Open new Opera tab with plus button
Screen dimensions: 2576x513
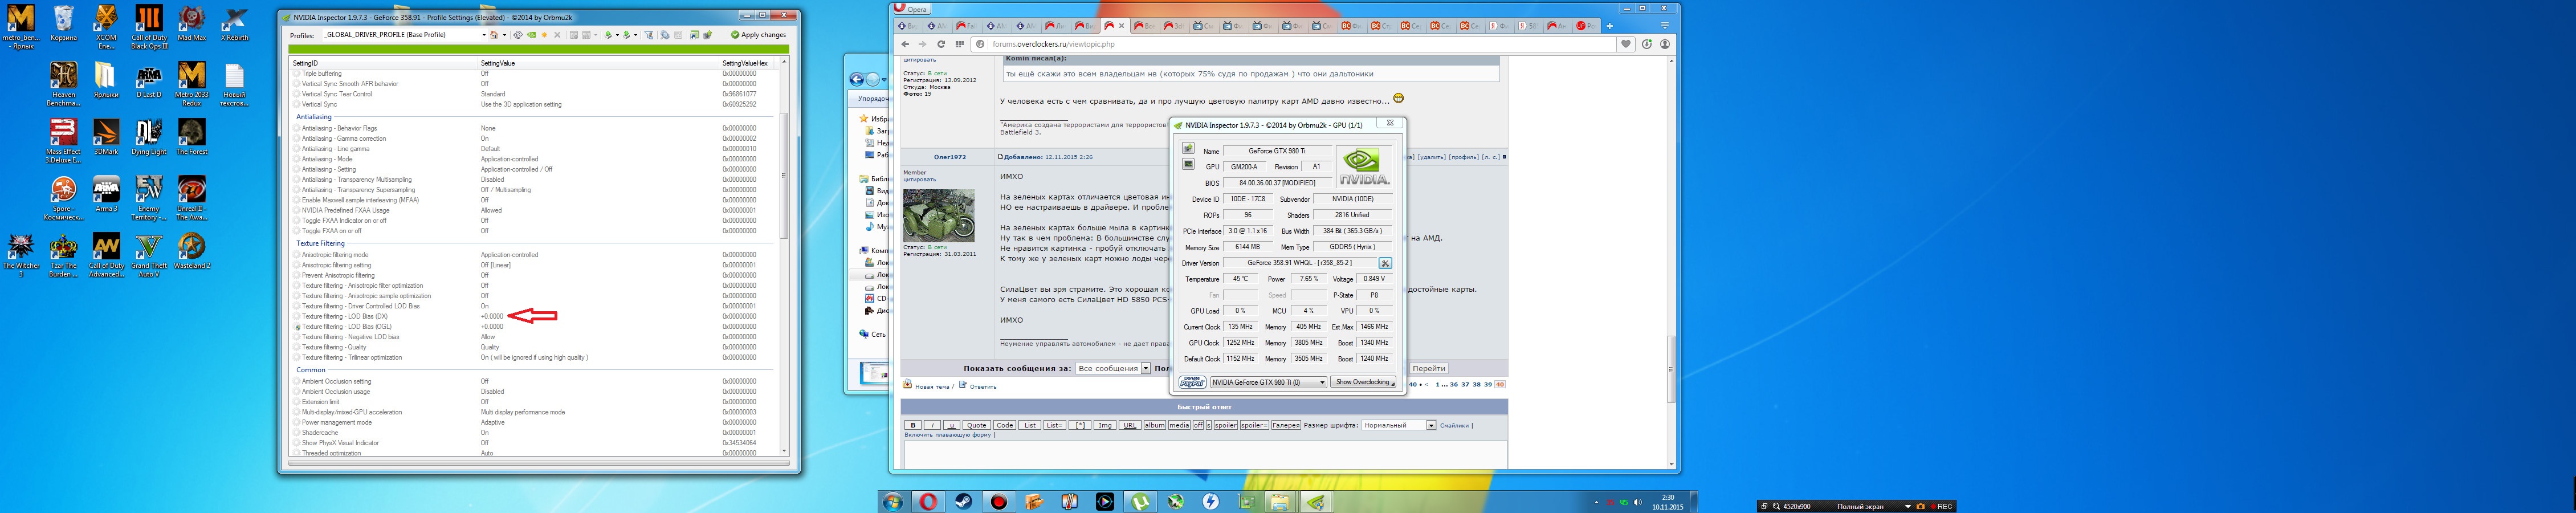tap(1609, 26)
